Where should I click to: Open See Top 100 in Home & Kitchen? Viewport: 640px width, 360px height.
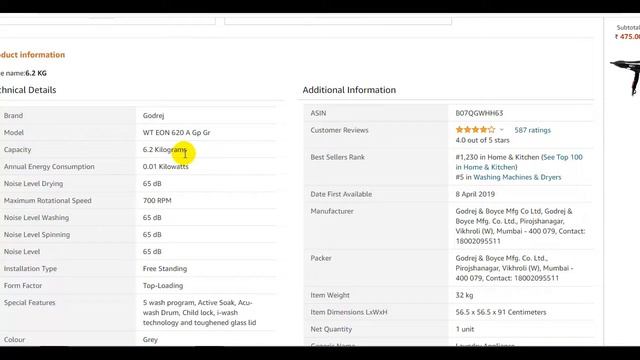click(x=519, y=162)
